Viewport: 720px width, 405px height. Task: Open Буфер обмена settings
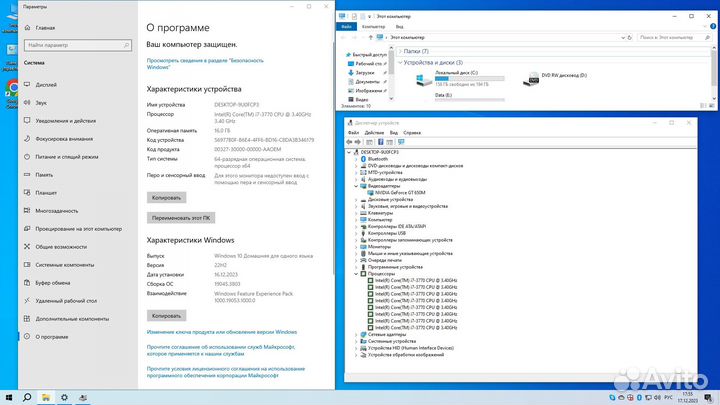tap(53, 283)
